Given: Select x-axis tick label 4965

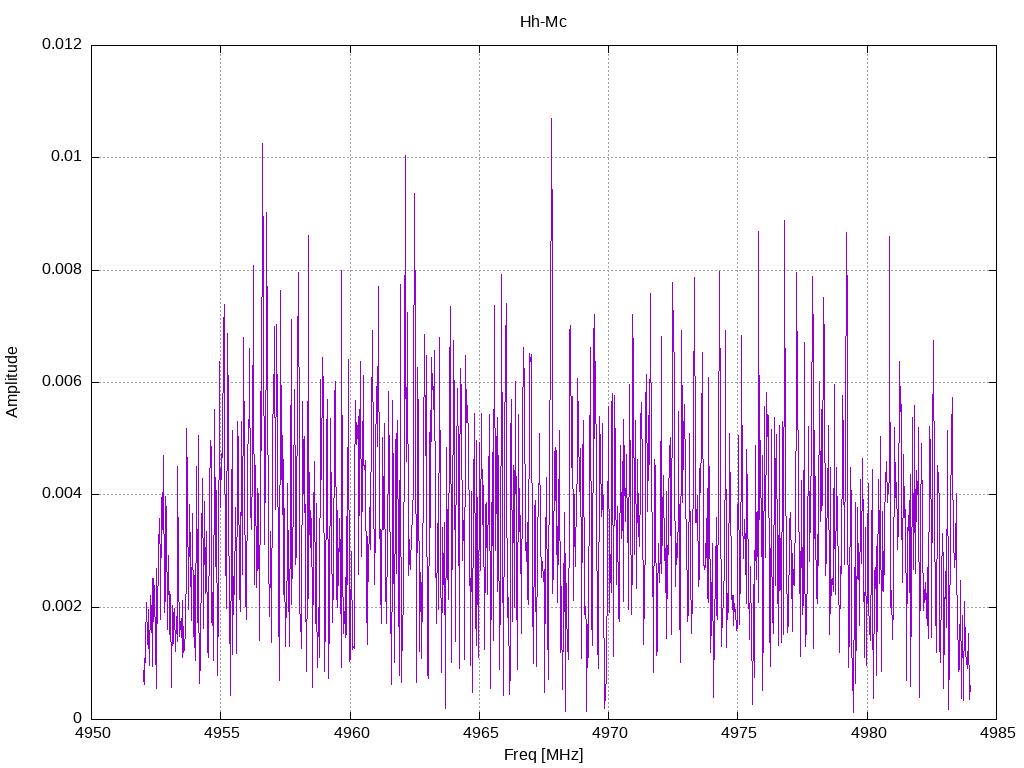Looking at the screenshot, I should (479, 733).
